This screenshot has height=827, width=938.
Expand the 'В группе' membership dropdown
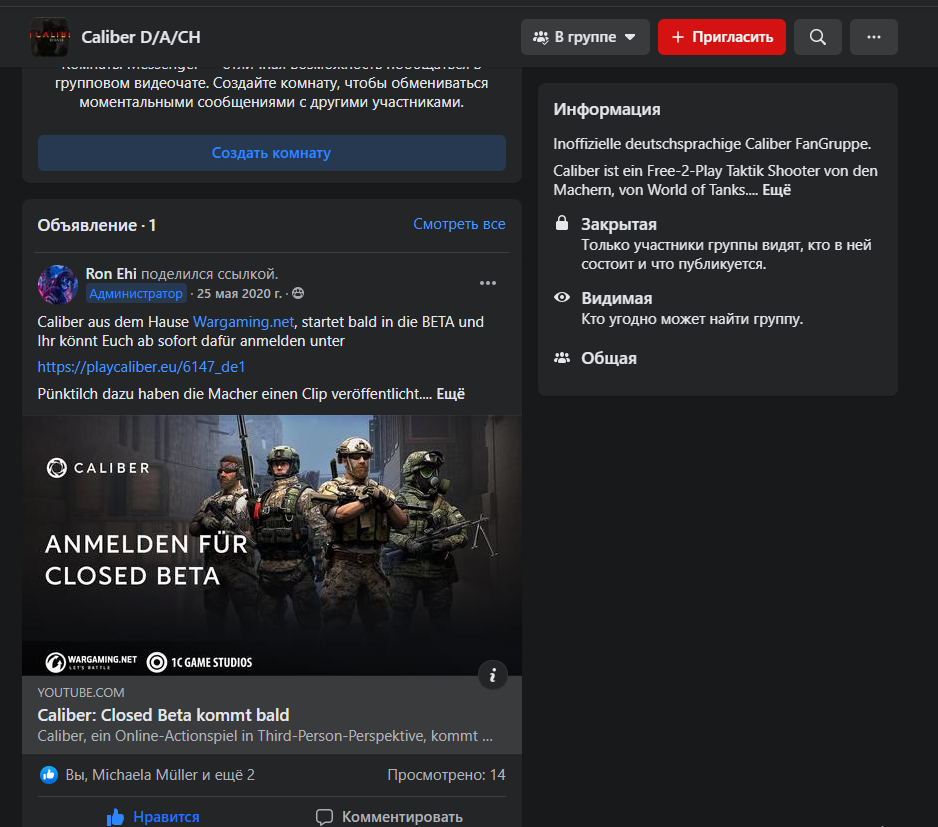click(x=585, y=37)
